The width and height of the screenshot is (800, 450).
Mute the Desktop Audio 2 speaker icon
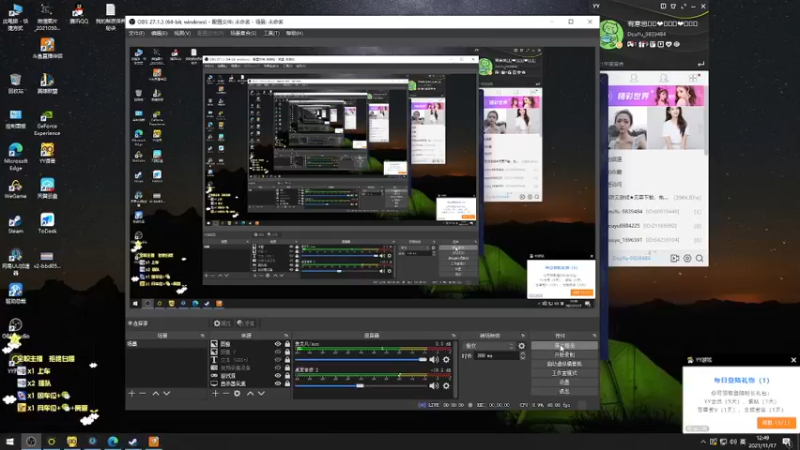pyautogui.click(x=434, y=386)
